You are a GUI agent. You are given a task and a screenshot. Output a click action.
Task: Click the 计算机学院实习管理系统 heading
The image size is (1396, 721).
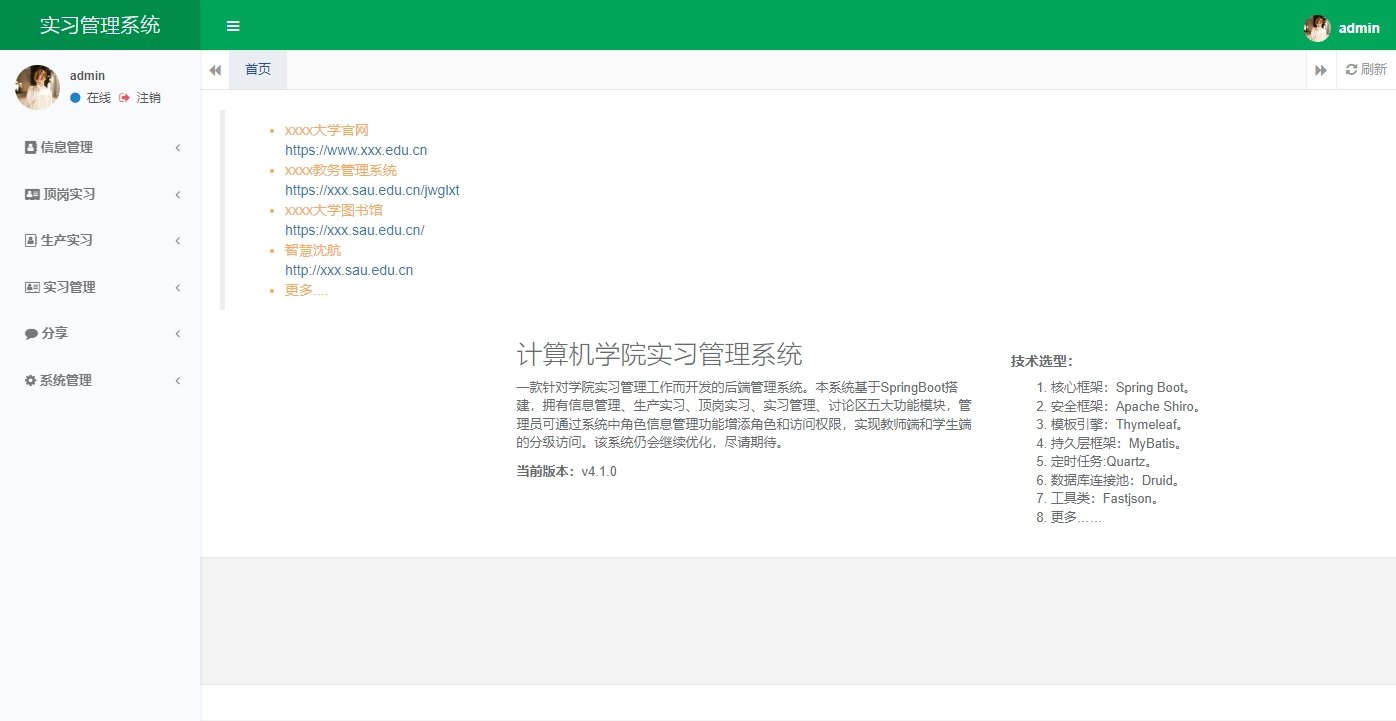659,354
